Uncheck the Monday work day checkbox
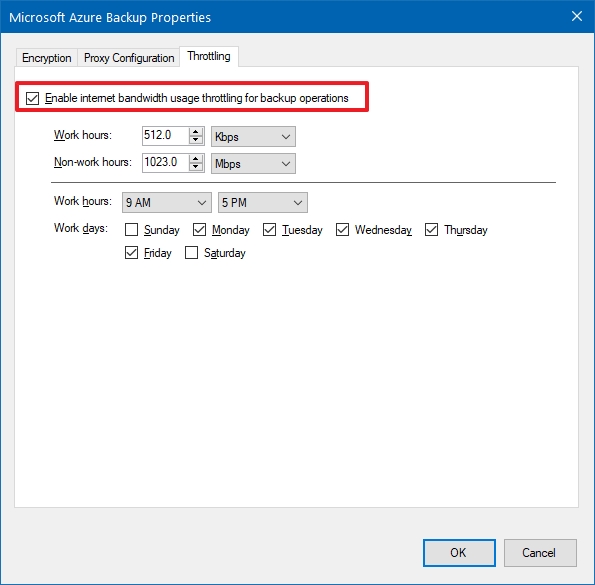 200,230
